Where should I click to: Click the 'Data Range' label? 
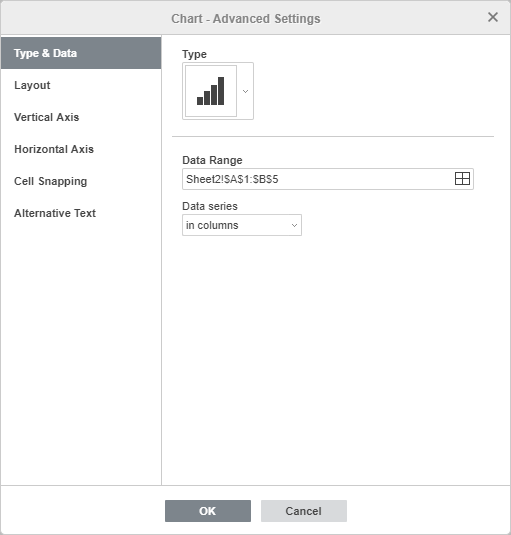pos(212,160)
